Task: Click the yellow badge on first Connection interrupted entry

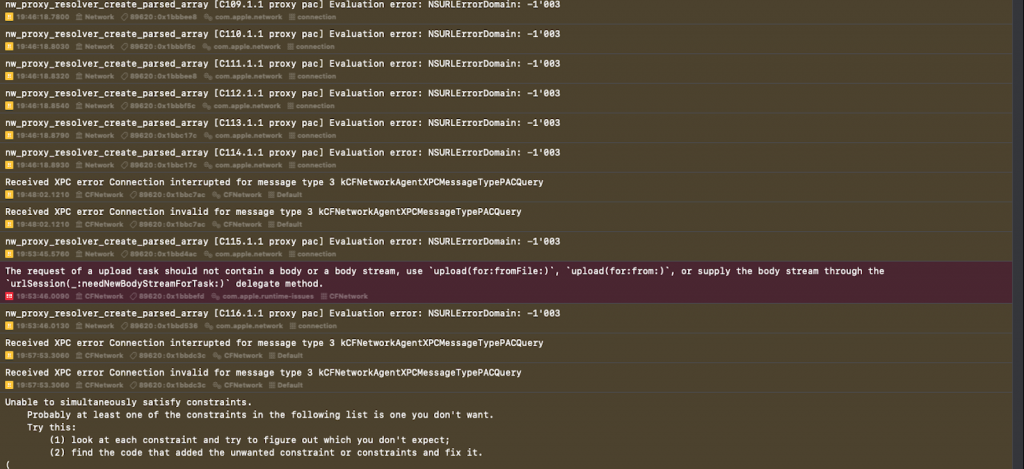Action: point(9,195)
